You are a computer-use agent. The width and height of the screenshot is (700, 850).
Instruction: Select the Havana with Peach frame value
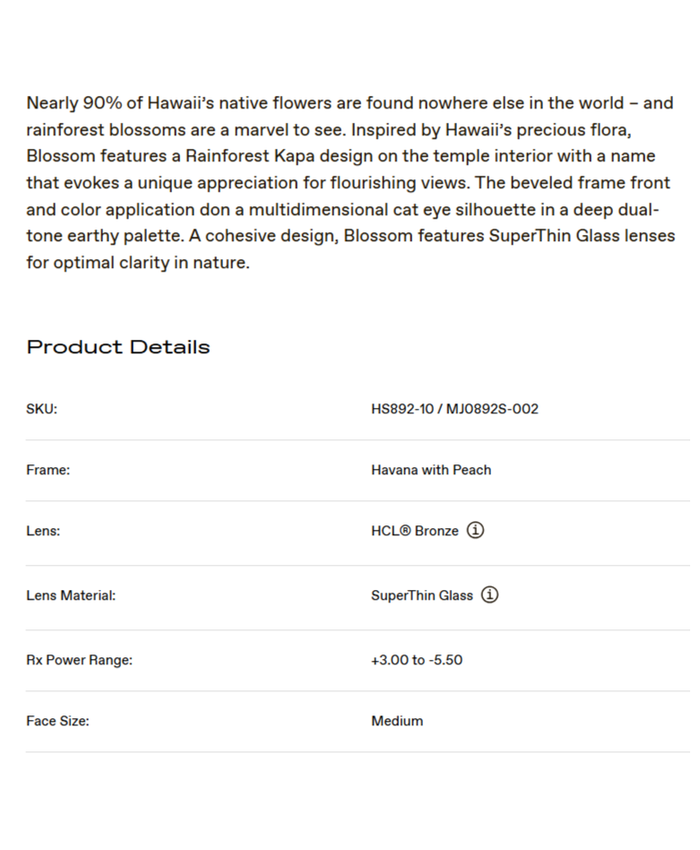pyautogui.click(x=431, y=470)
